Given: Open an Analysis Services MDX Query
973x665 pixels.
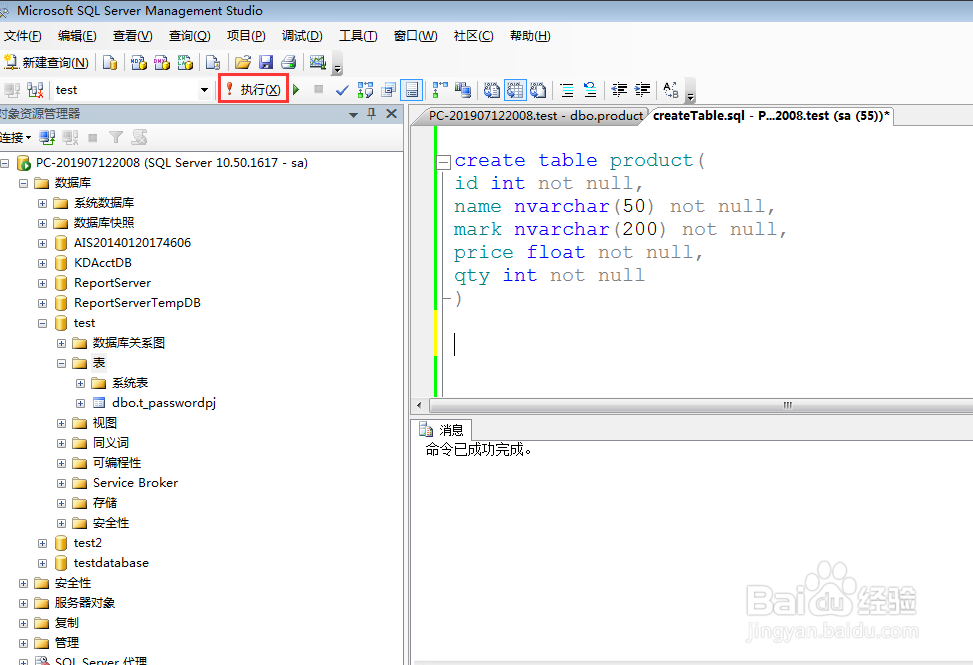Looking at the screenshot, I should pos(139,62).
